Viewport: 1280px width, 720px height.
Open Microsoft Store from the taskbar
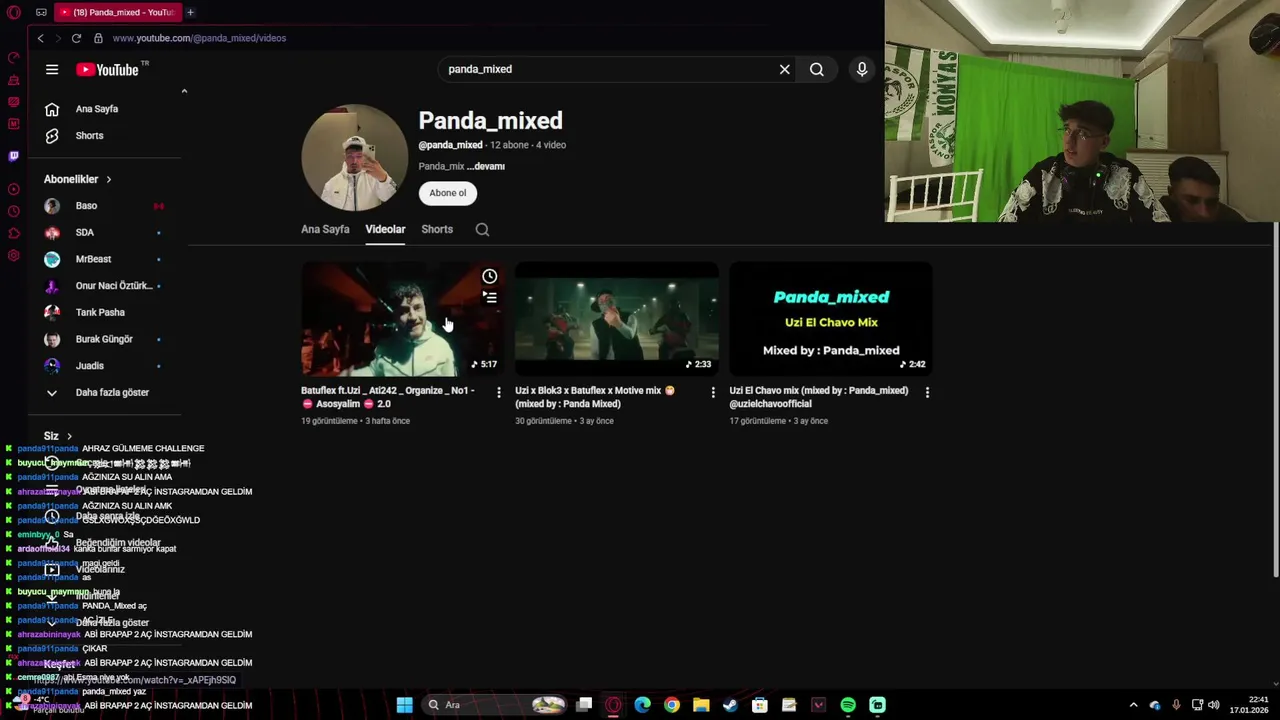[x=760, y=706]
